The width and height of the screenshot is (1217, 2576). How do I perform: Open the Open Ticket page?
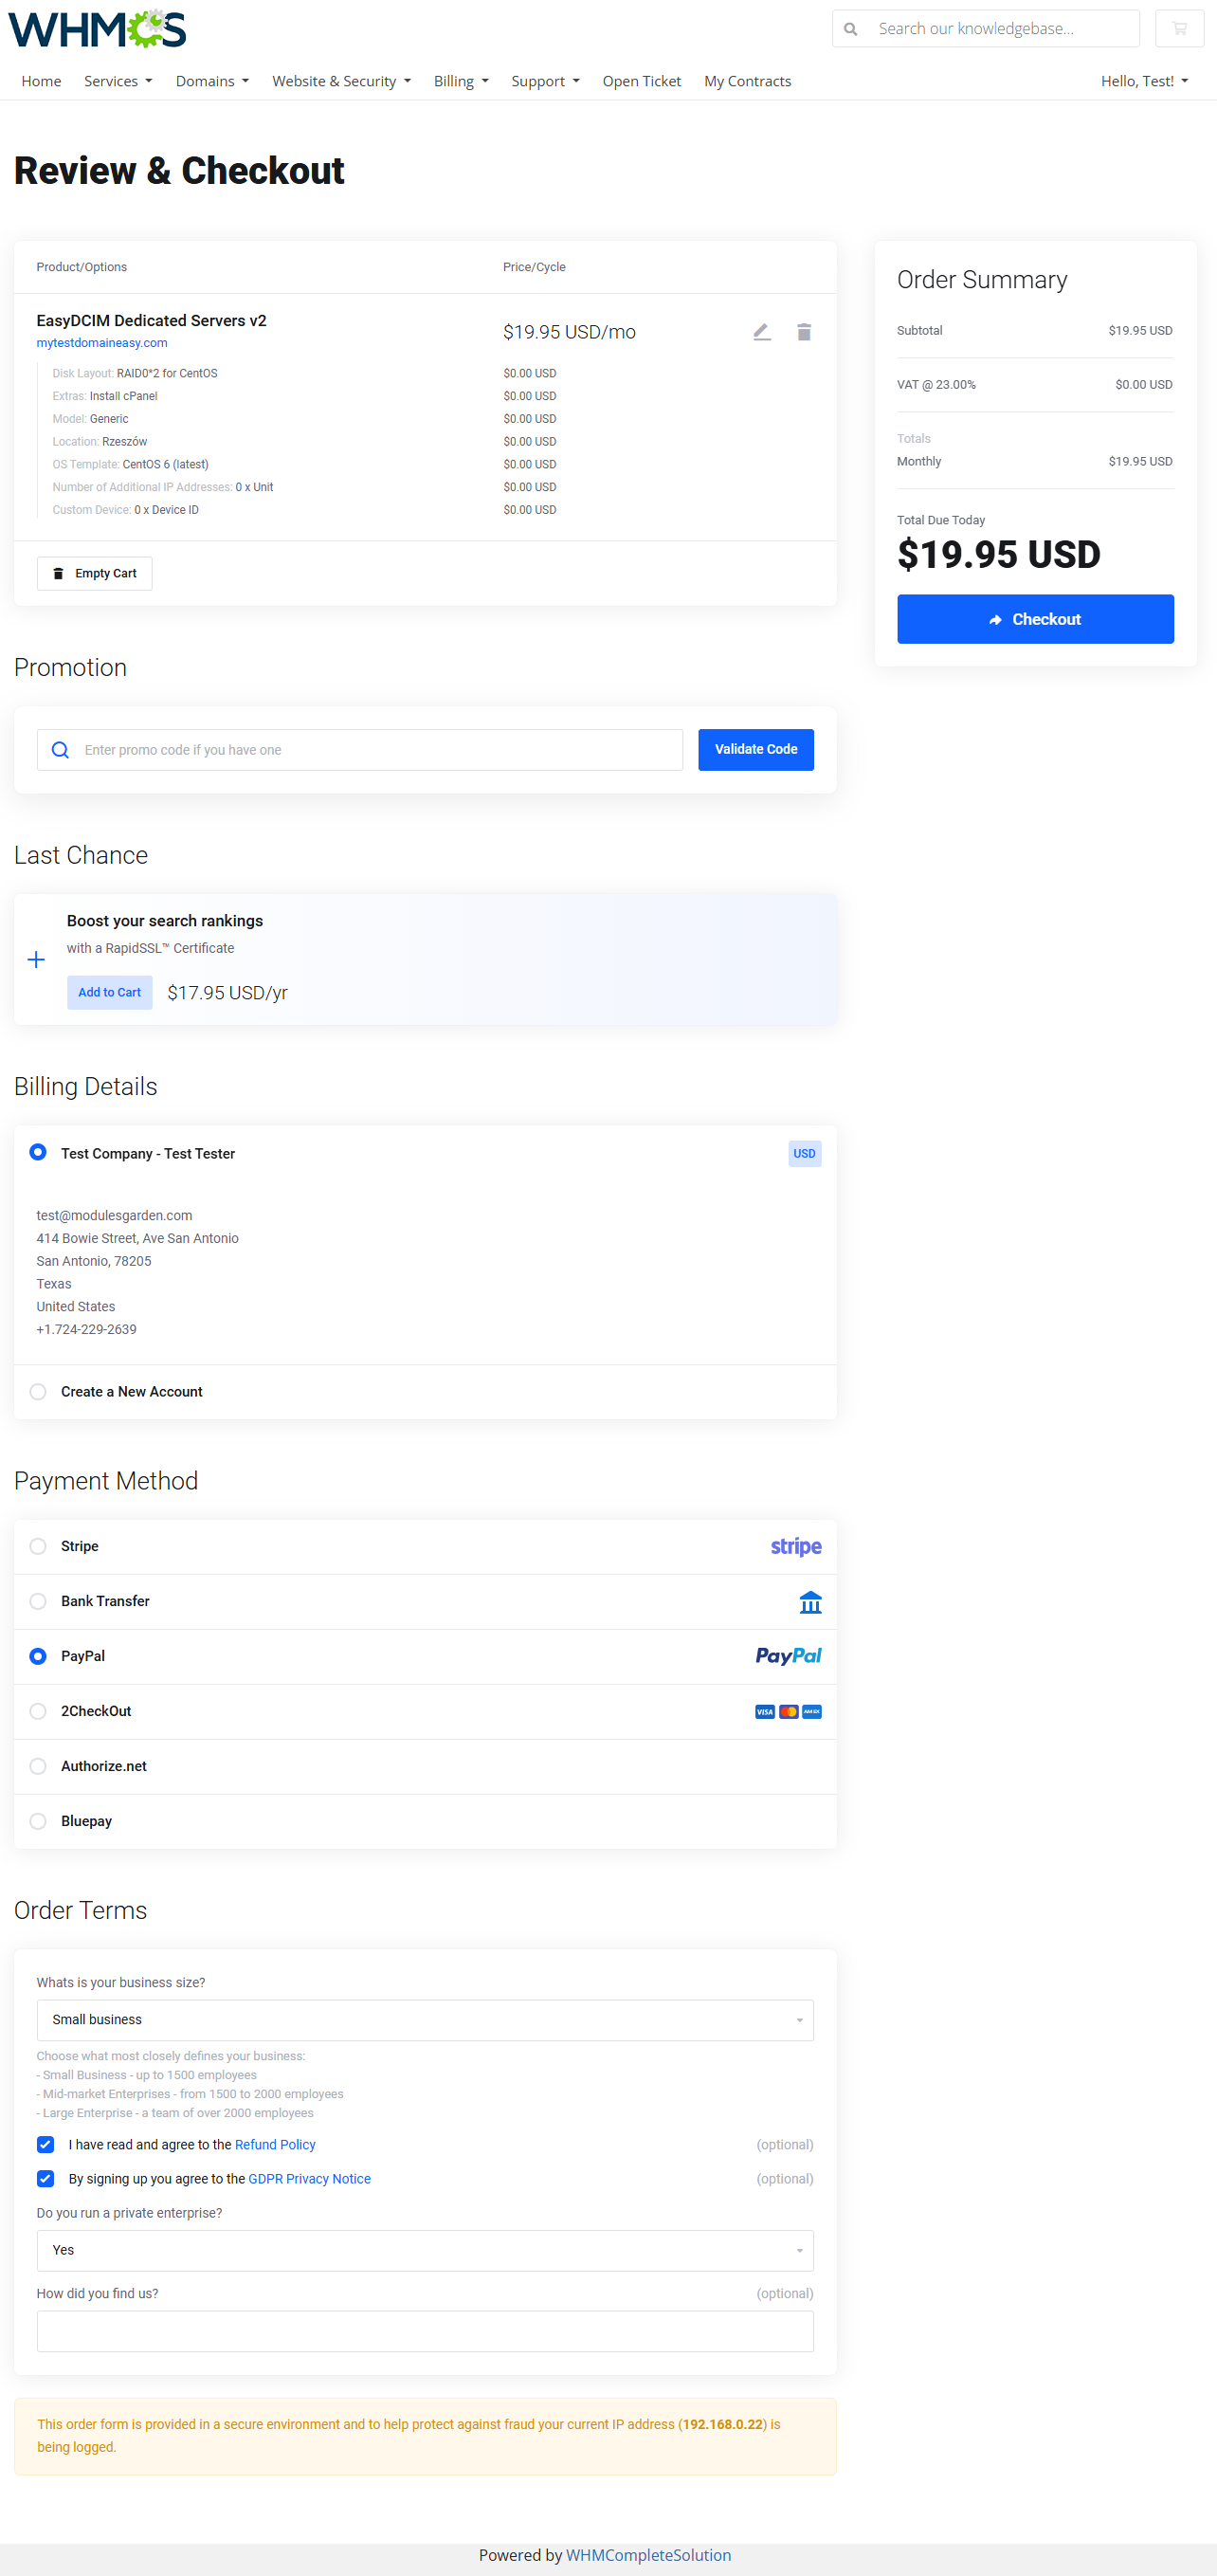click(641, 81)
